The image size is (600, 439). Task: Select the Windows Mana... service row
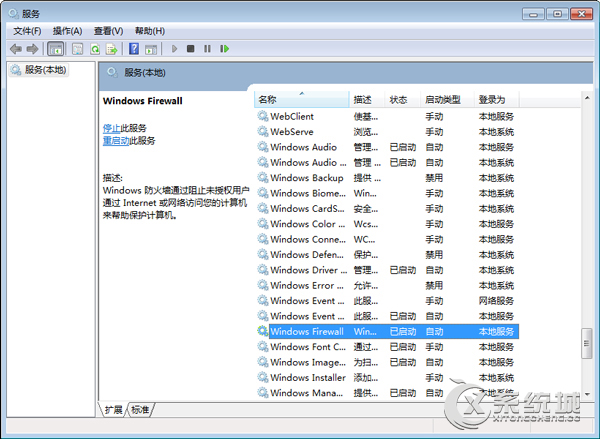[x=387, y=393]
